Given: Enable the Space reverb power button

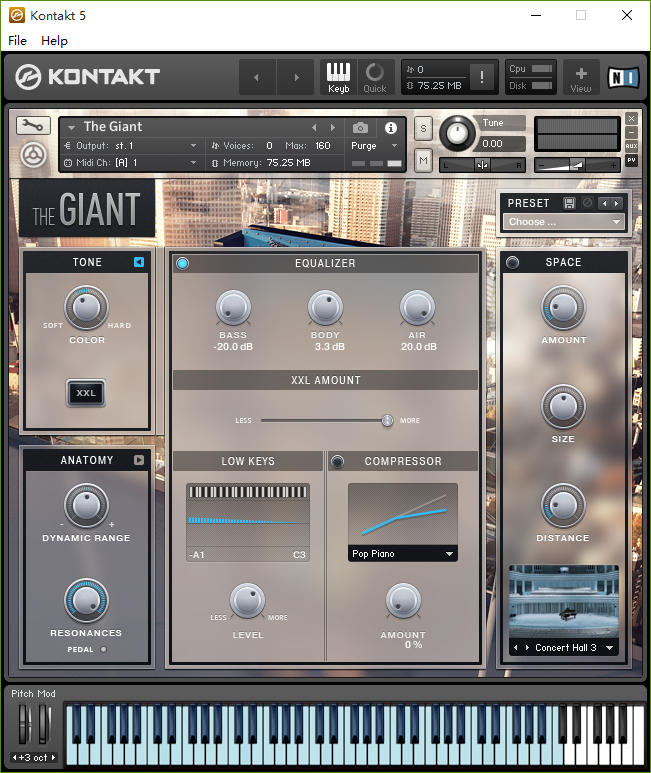Looking at the screenshot, I should pyautogui.click(x=513, y=262).
